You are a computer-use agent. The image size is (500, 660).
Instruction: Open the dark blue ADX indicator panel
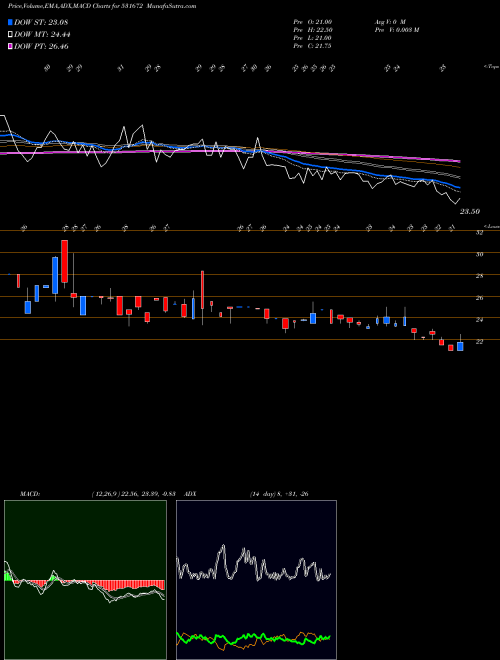click(256, 580)
